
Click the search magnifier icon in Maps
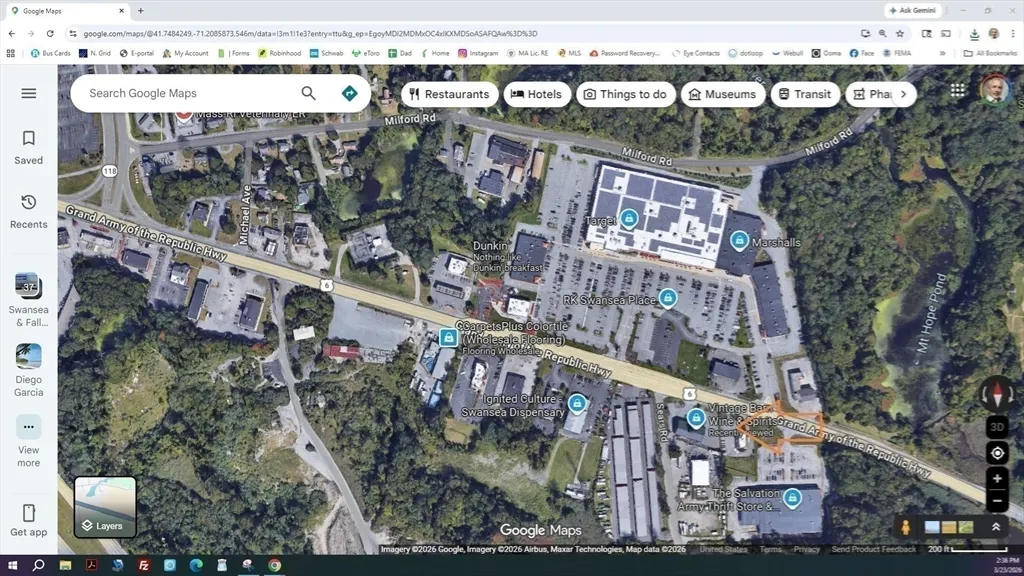pyautogui.click(x=308, y=93)
